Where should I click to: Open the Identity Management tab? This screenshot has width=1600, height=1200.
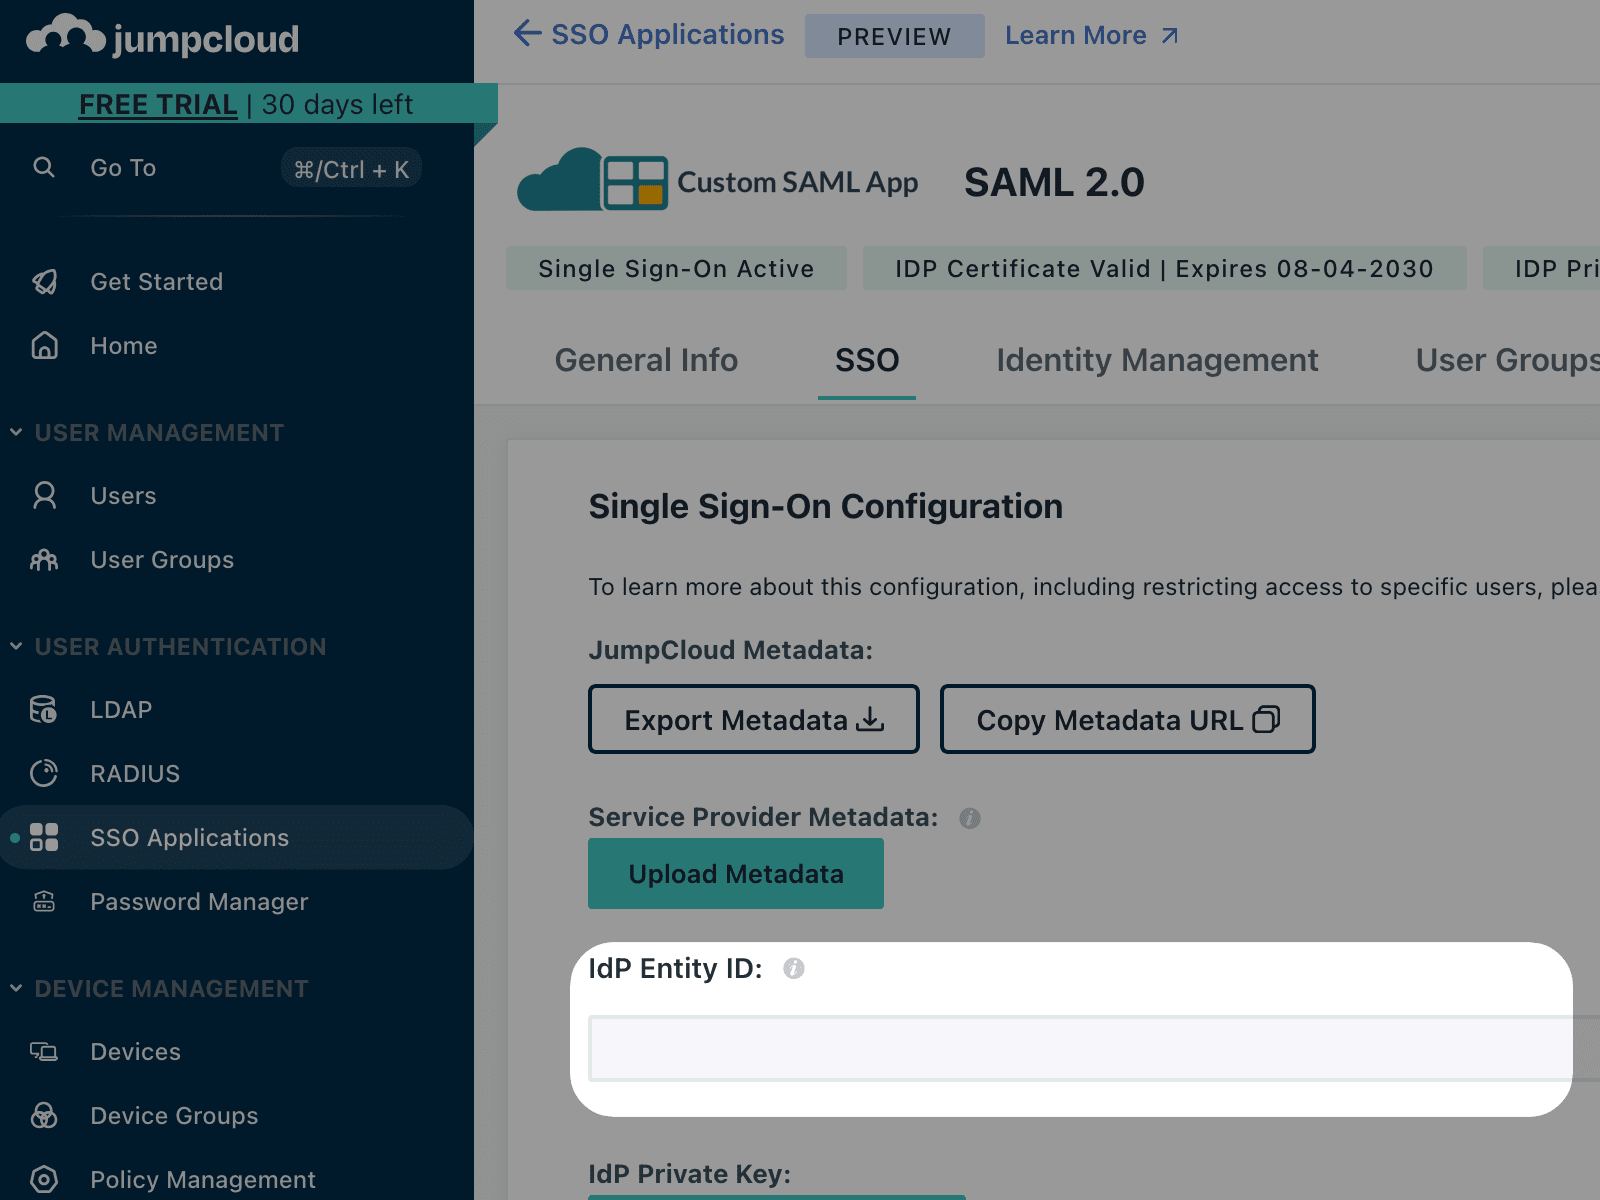(x=1157, y=360)
